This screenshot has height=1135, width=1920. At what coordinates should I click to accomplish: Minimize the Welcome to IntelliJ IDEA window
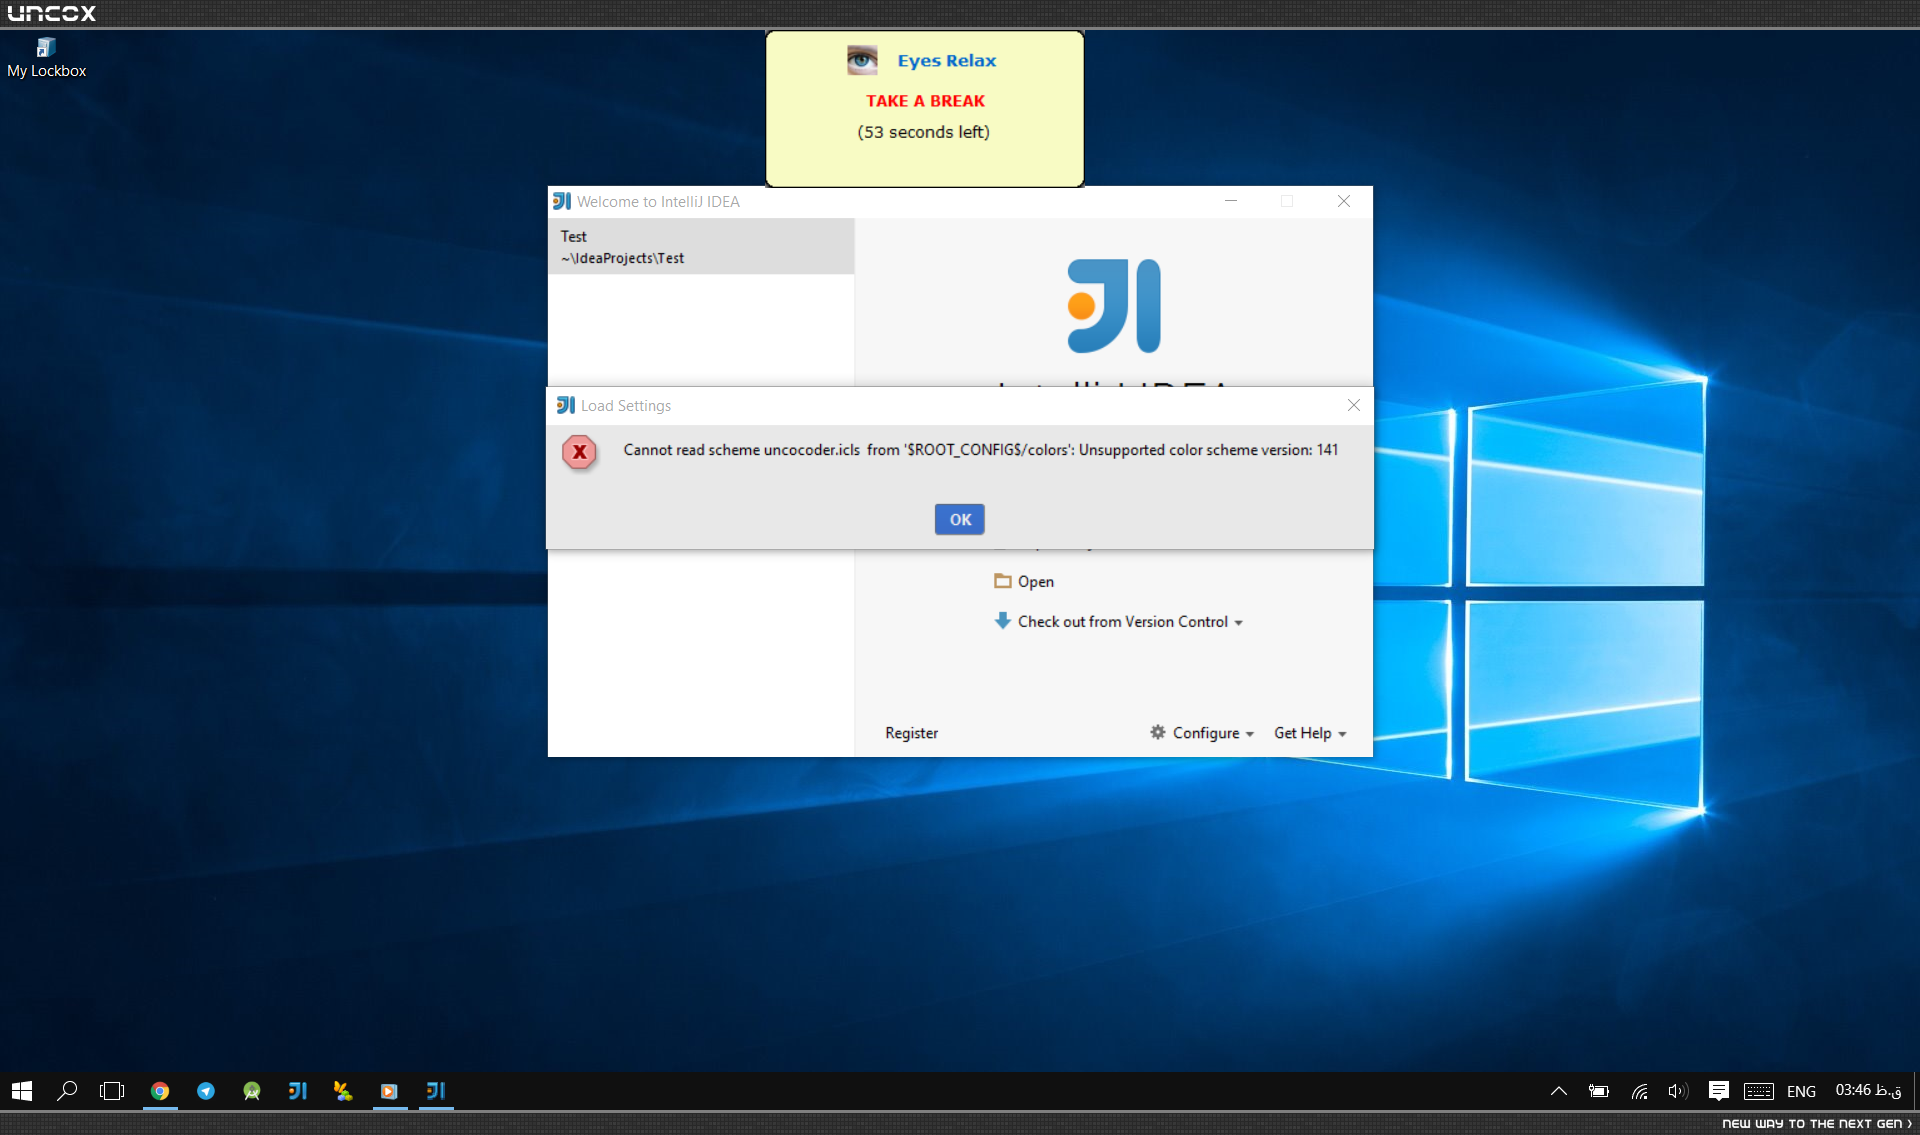coord(1231,201)
